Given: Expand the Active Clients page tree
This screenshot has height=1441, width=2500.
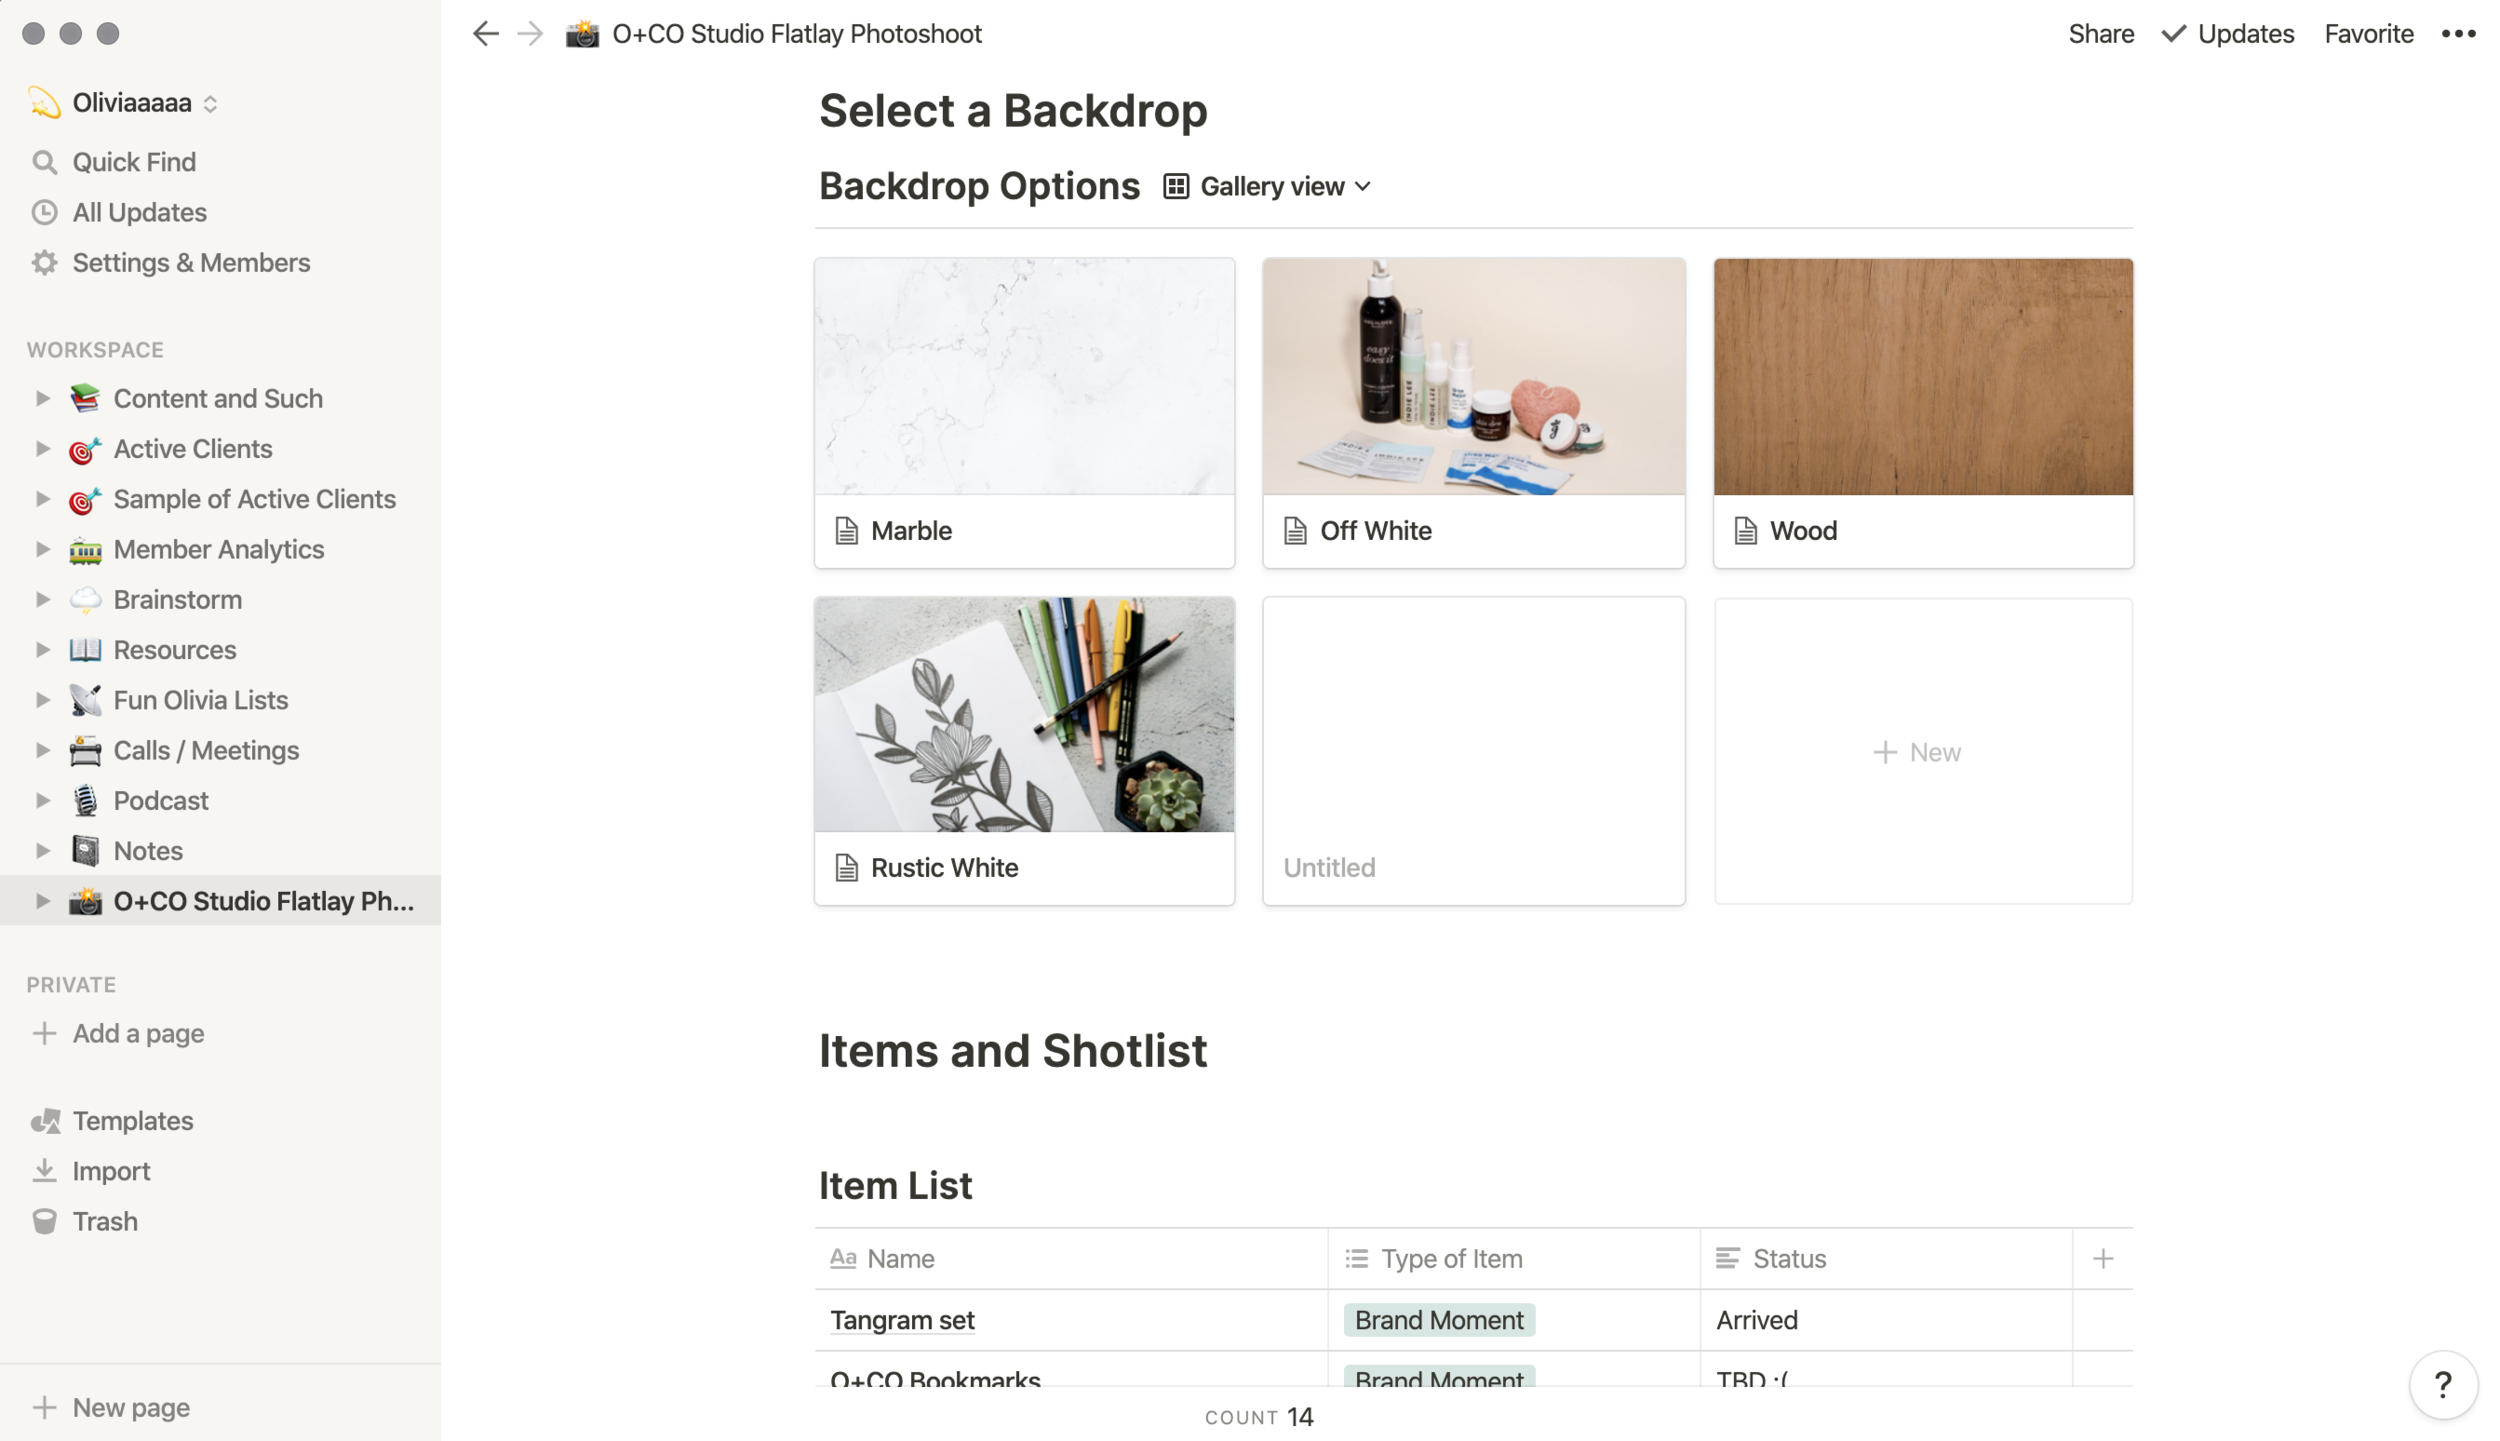Looking at the screenshot, I should pos(42,449).
